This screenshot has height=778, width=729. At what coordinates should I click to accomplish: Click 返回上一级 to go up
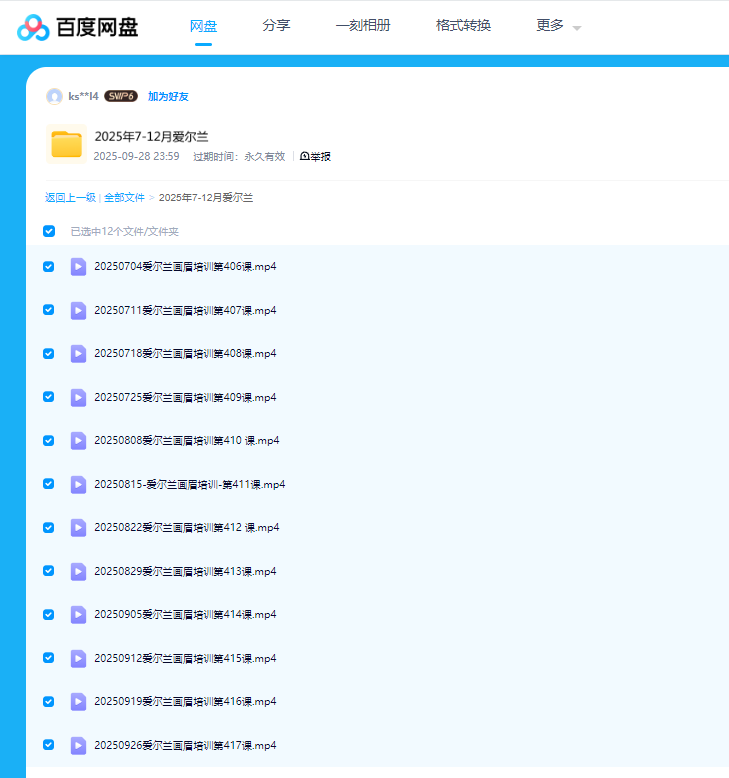pos(70,197)
